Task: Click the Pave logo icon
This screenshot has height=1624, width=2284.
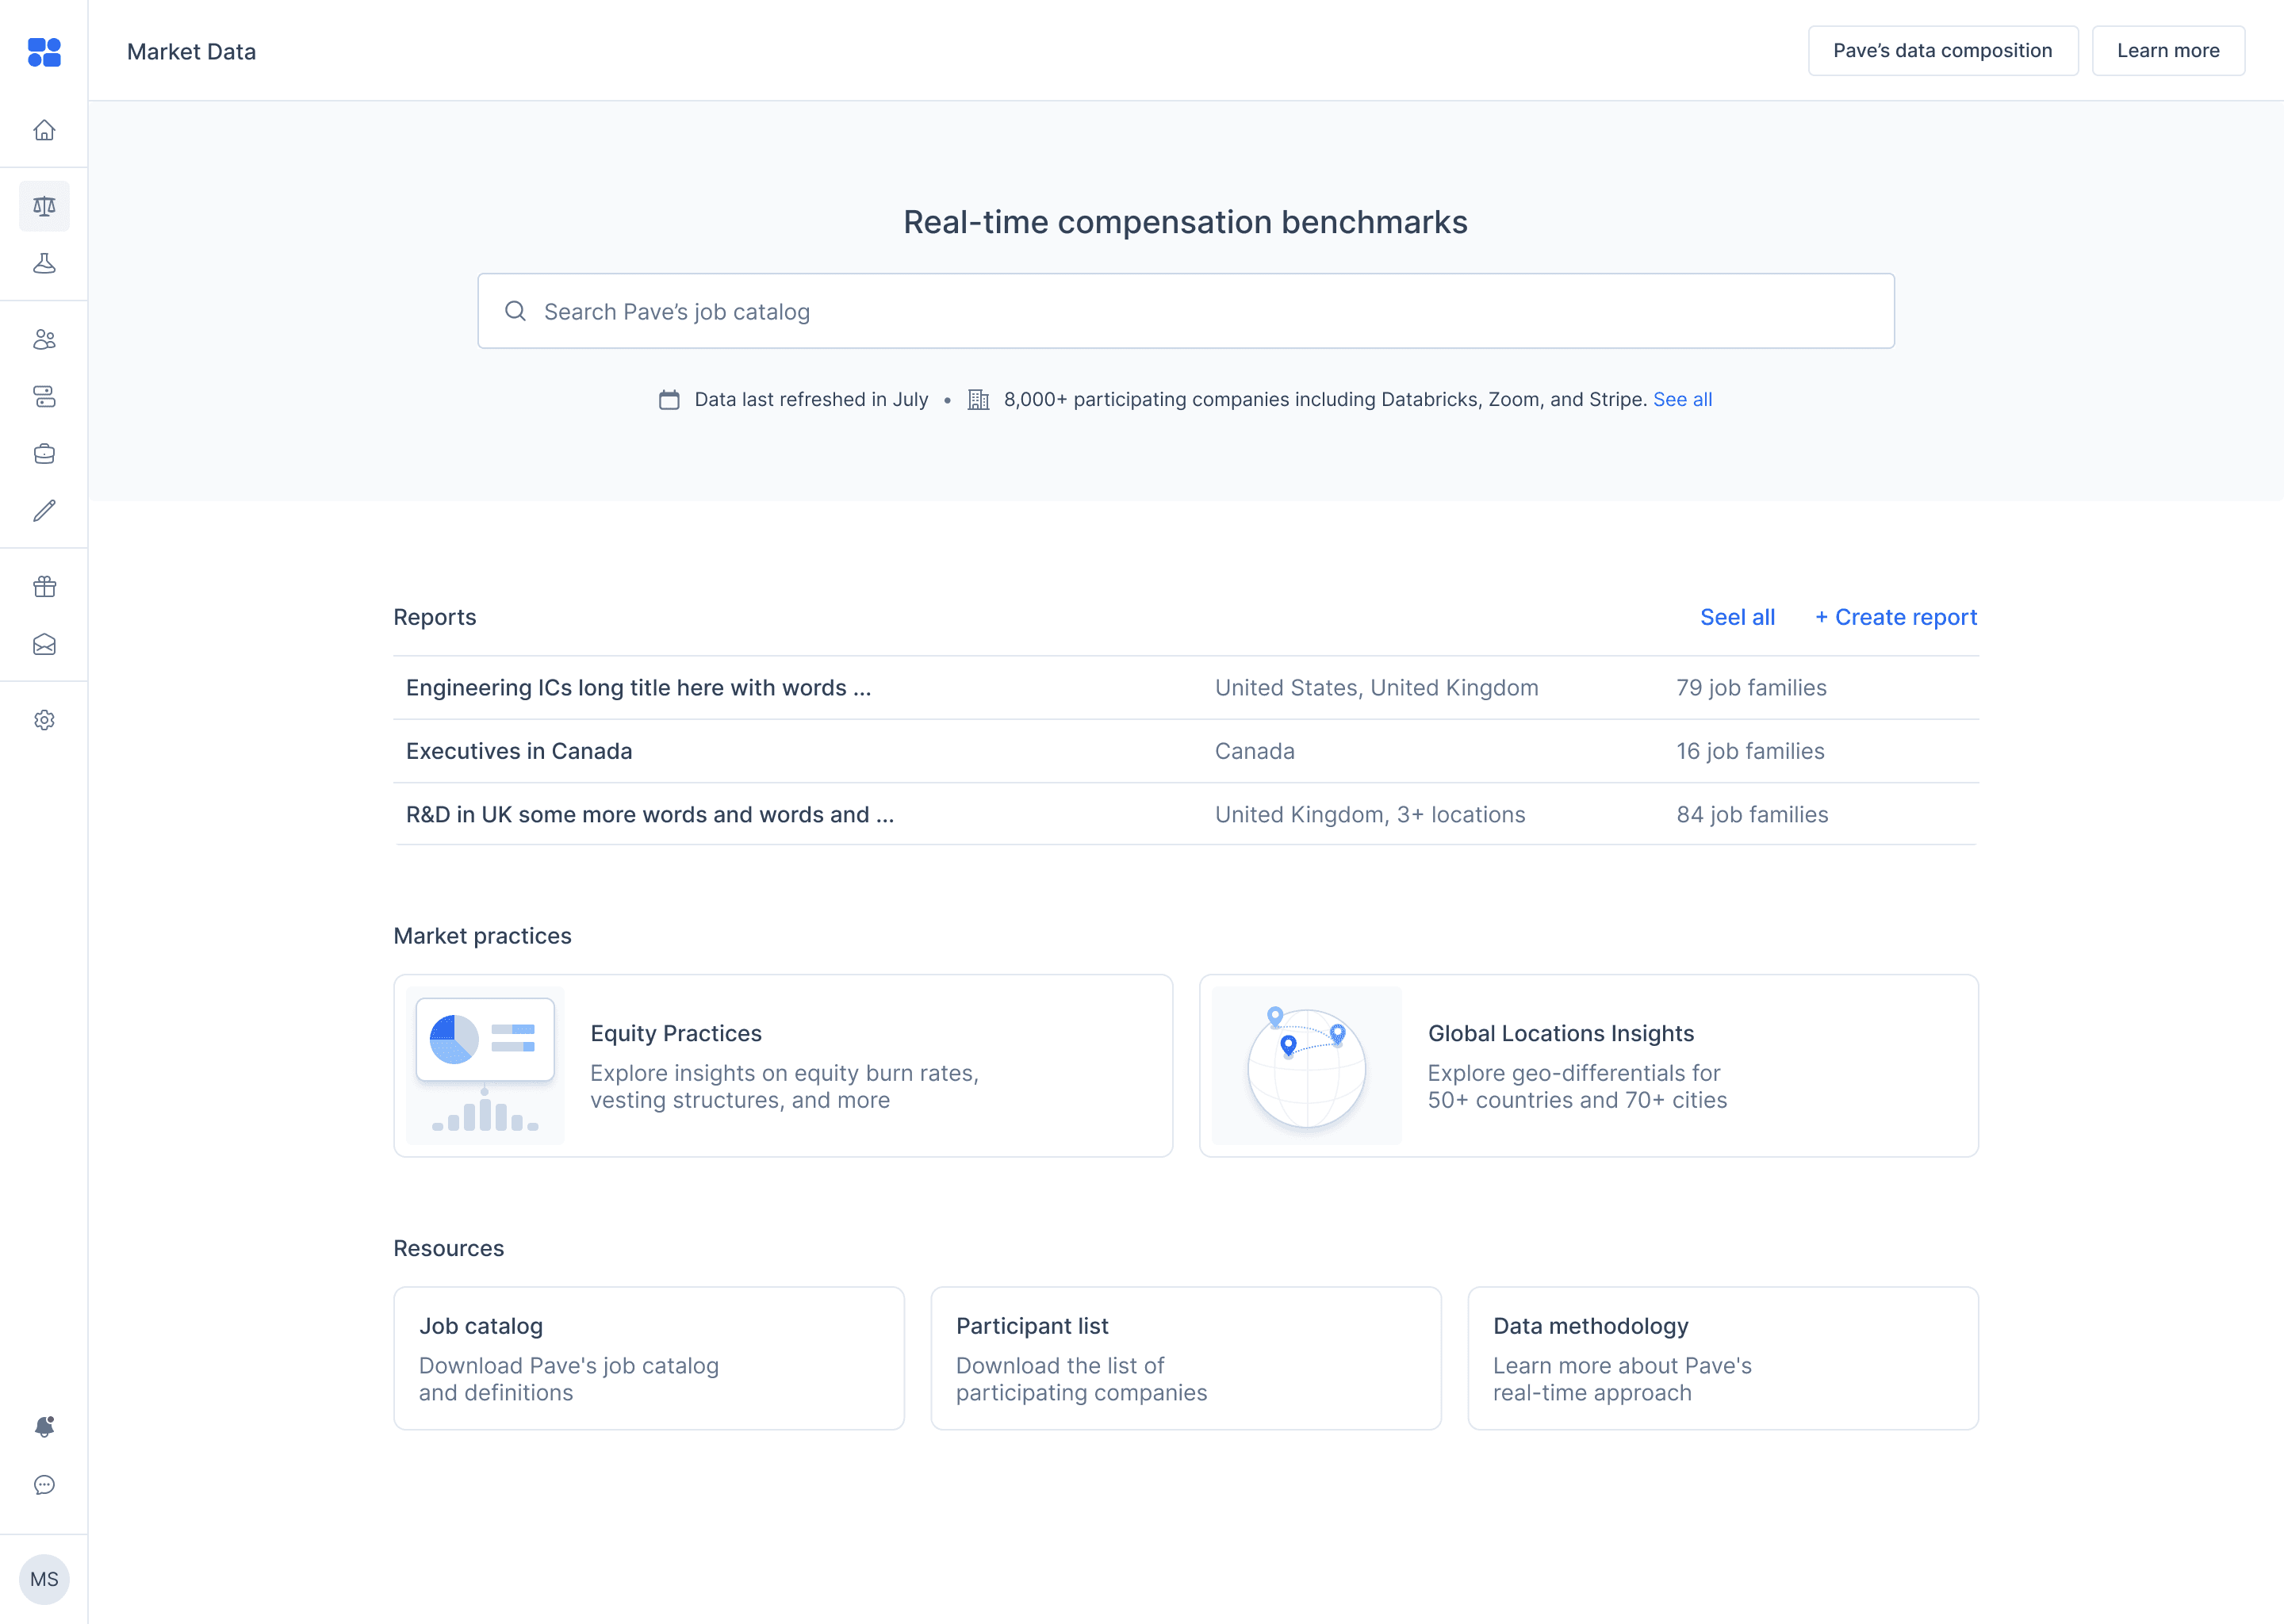Action: point(44,52)
